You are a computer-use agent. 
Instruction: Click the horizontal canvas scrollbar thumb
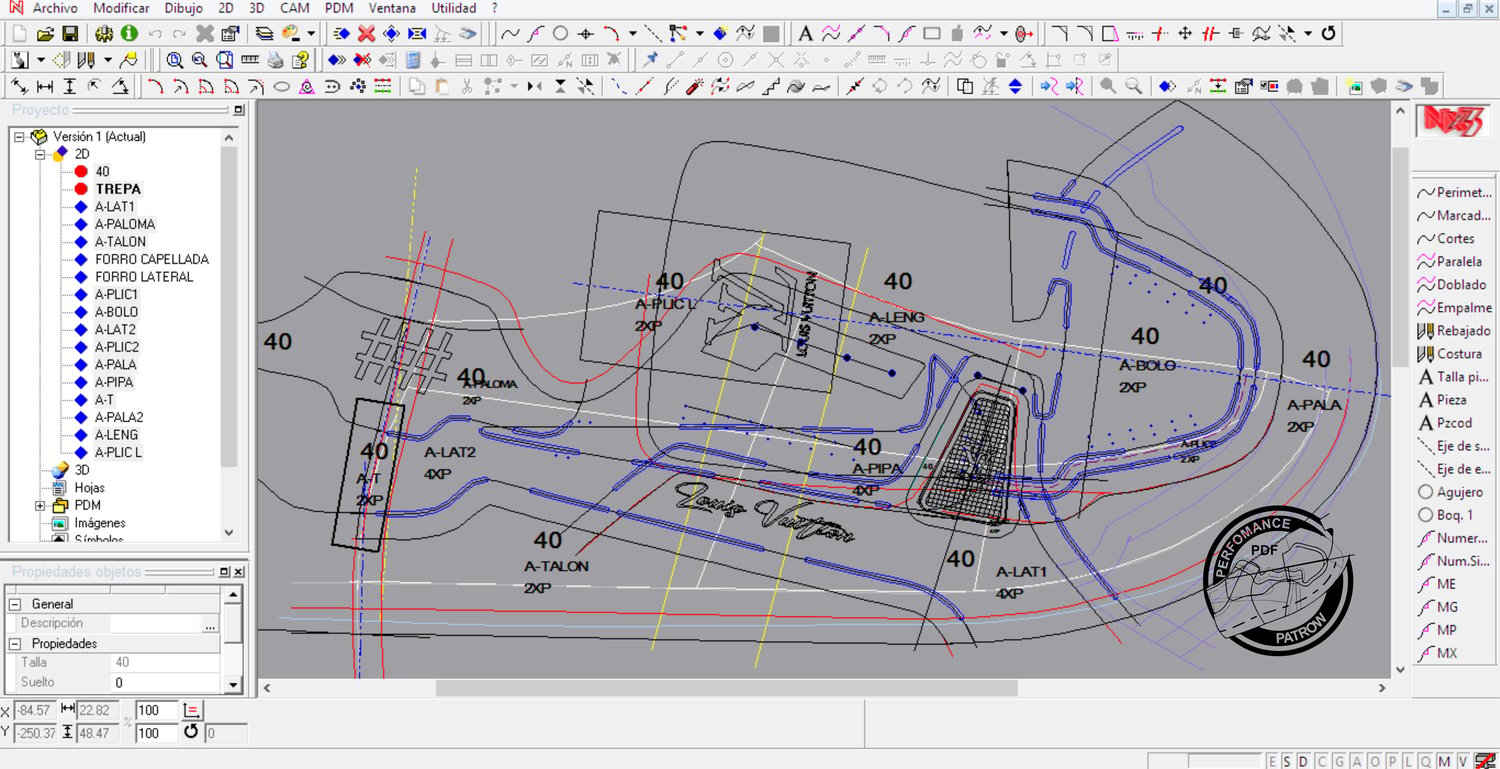point(726,688)
